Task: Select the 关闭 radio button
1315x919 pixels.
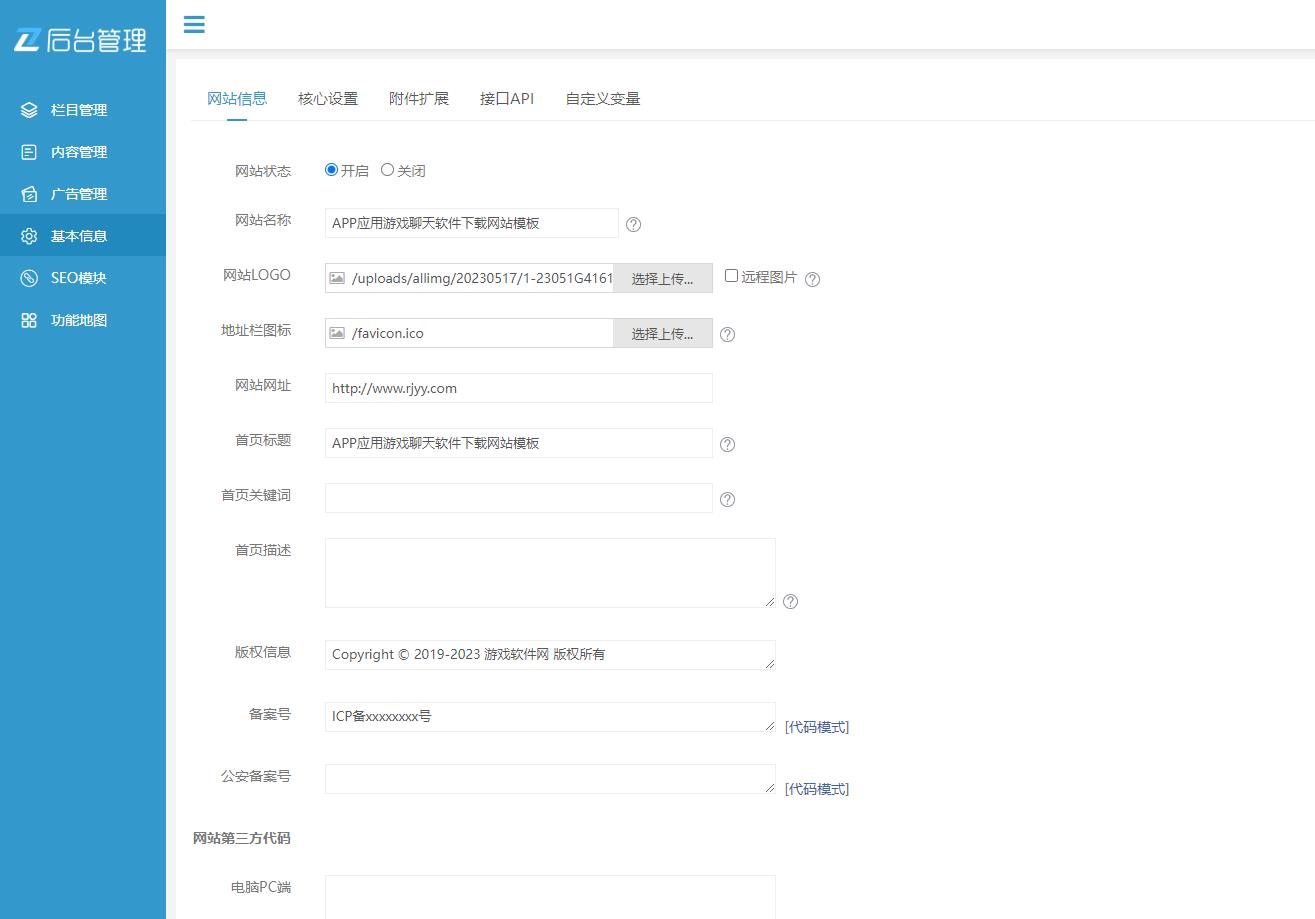Action: tap(387, 170)
